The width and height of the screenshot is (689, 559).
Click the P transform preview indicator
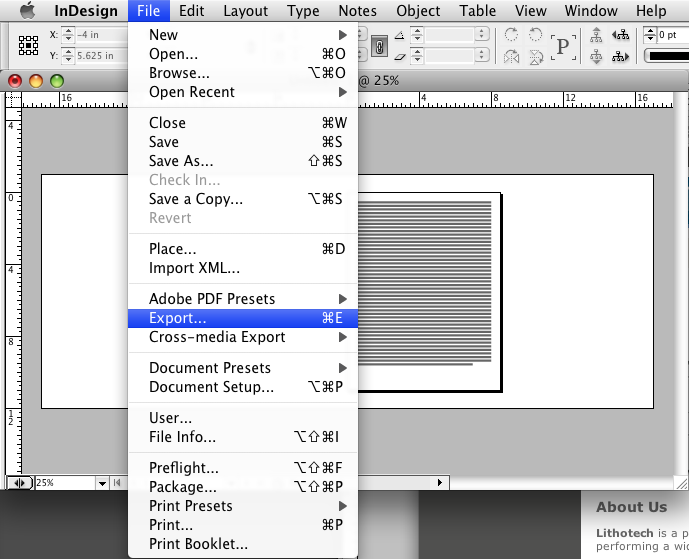tap(563, 46)
